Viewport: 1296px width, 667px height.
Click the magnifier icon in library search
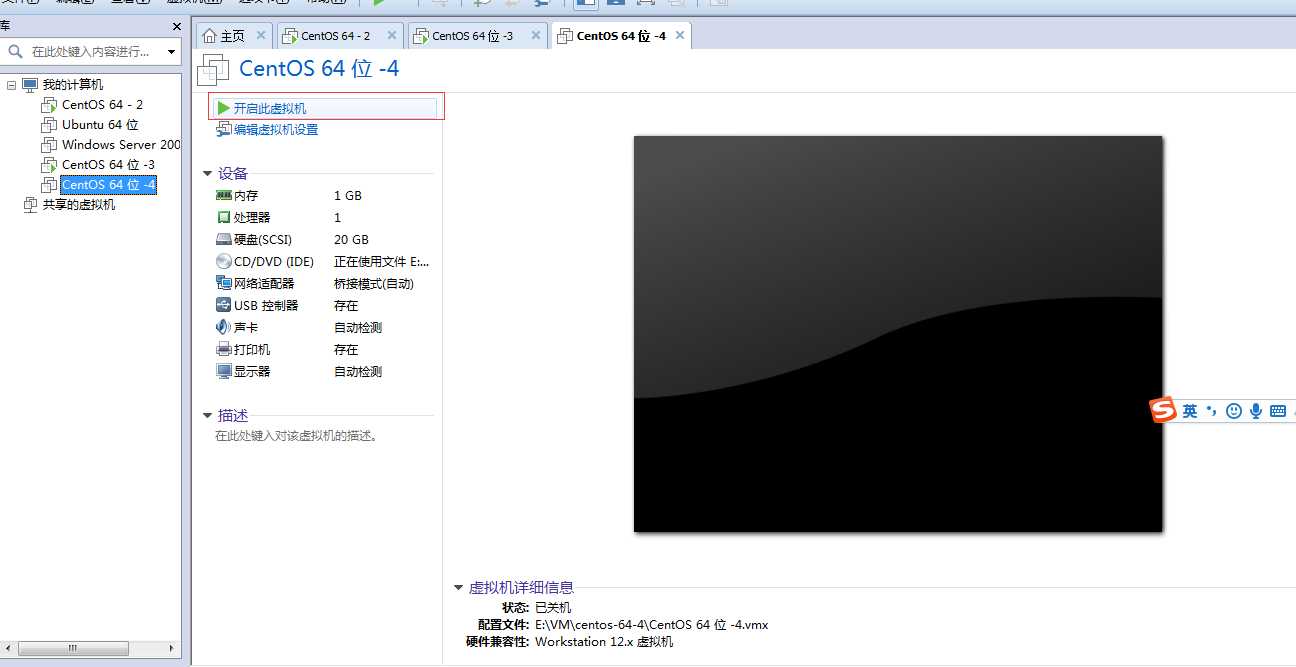(15, 51)
